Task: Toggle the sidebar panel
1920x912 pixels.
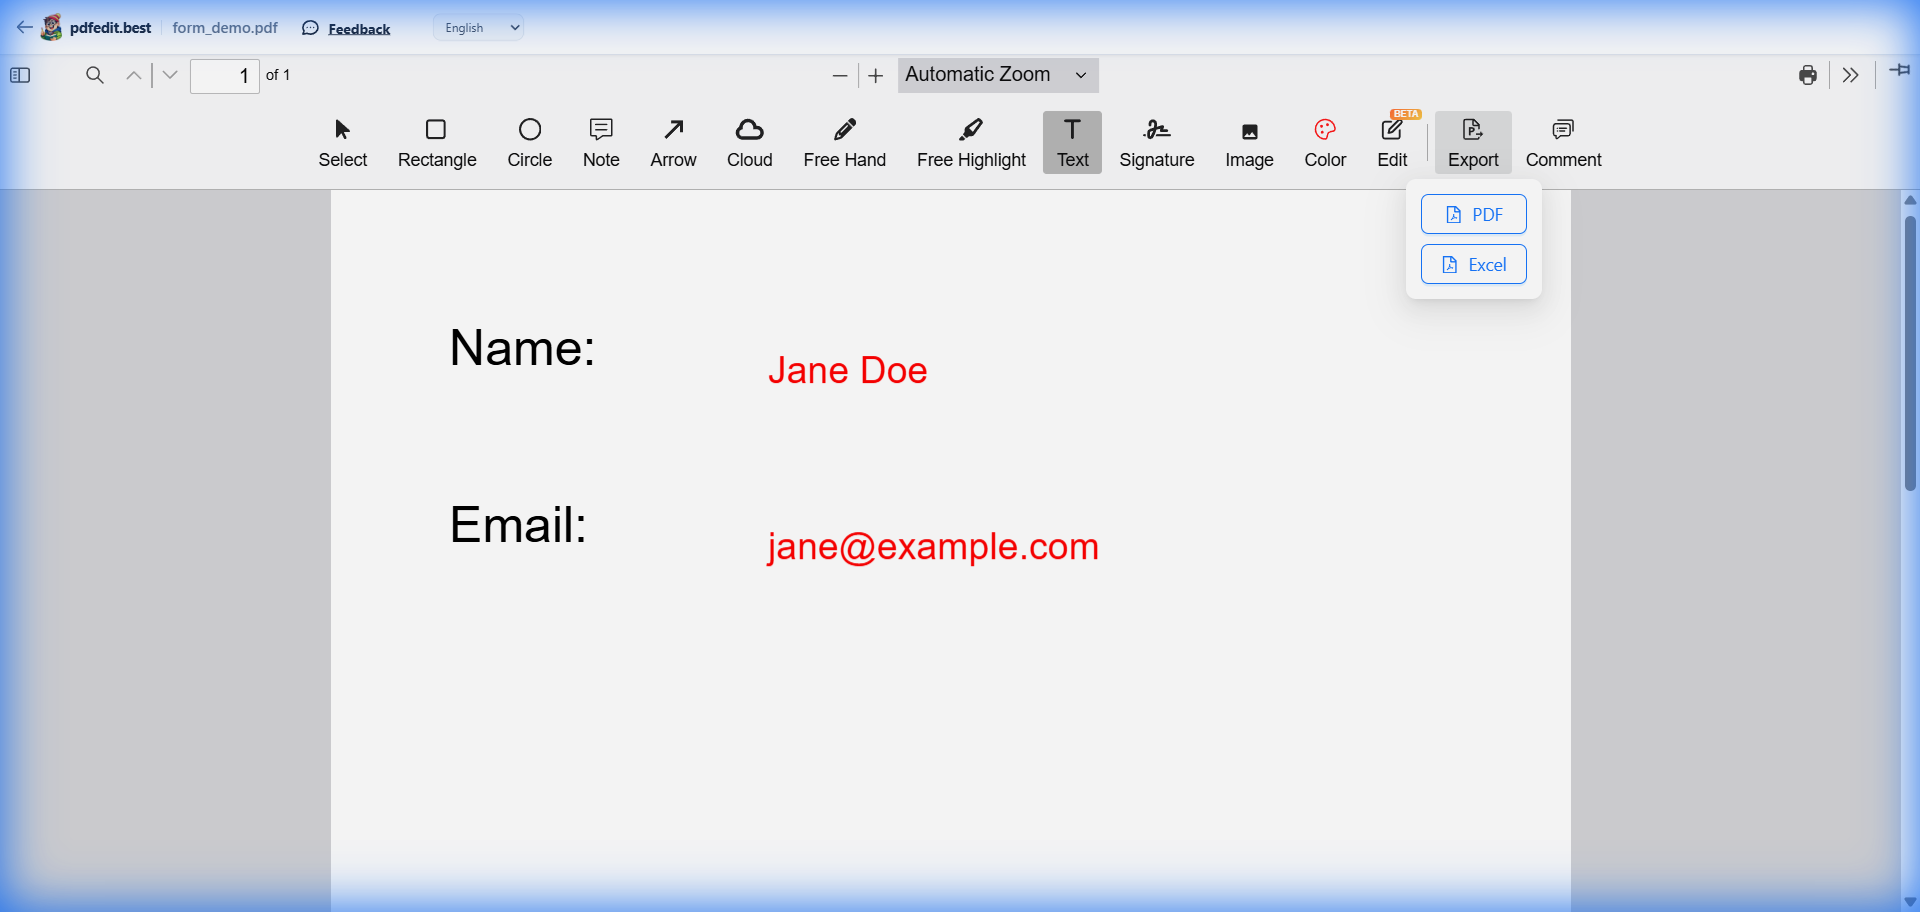Action: (20, 75)
